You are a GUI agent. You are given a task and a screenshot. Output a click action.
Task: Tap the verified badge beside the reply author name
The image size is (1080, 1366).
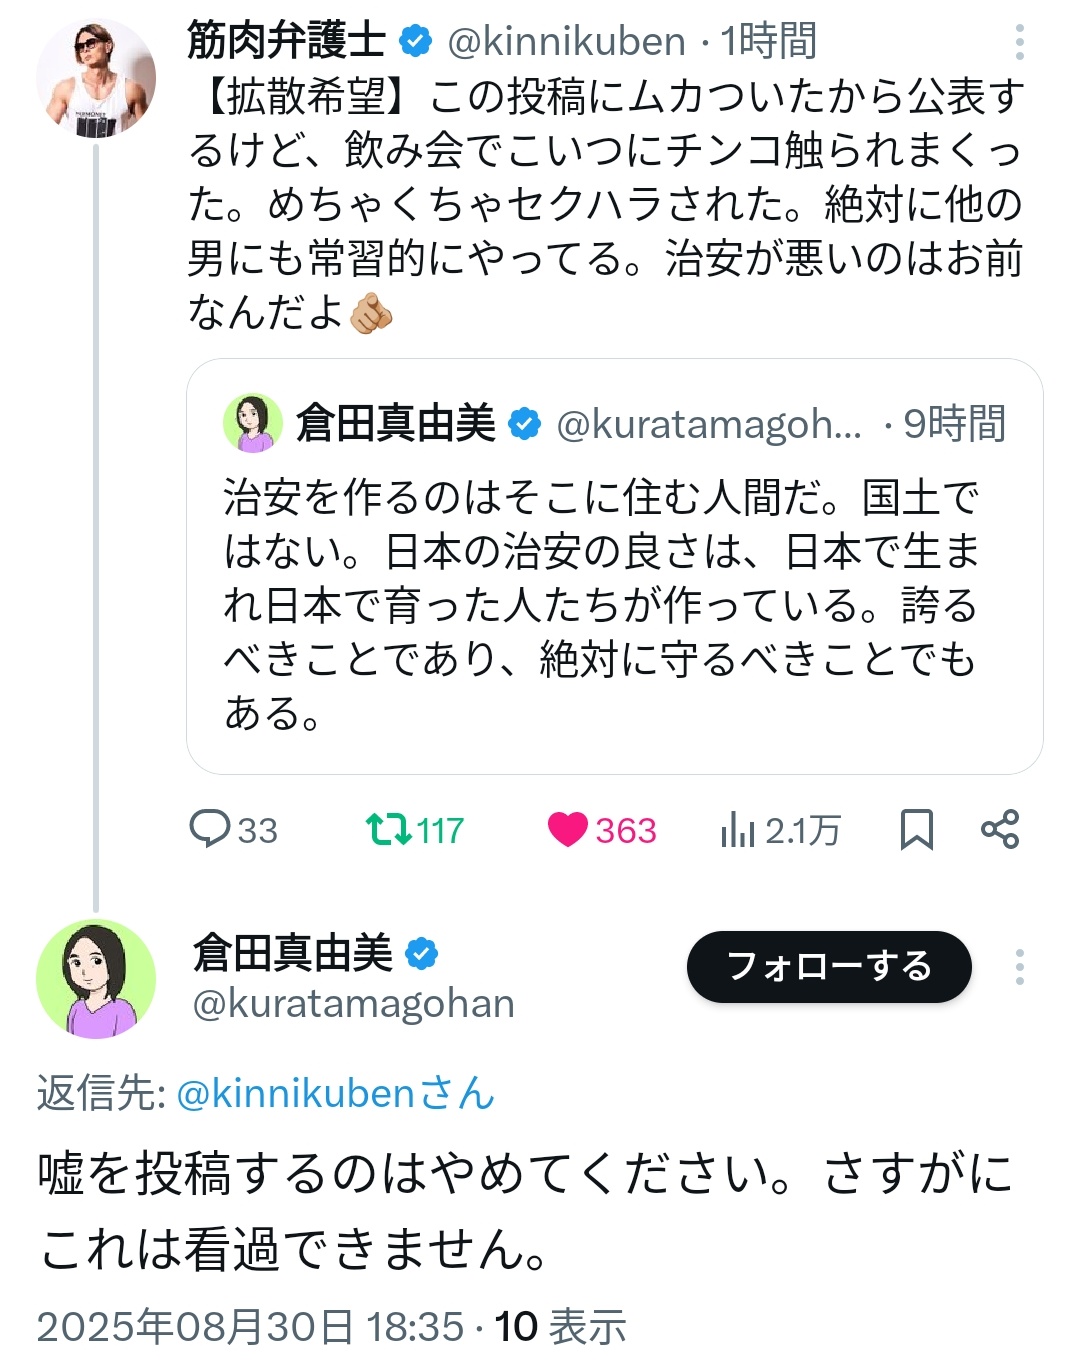(x=422, y=954)
